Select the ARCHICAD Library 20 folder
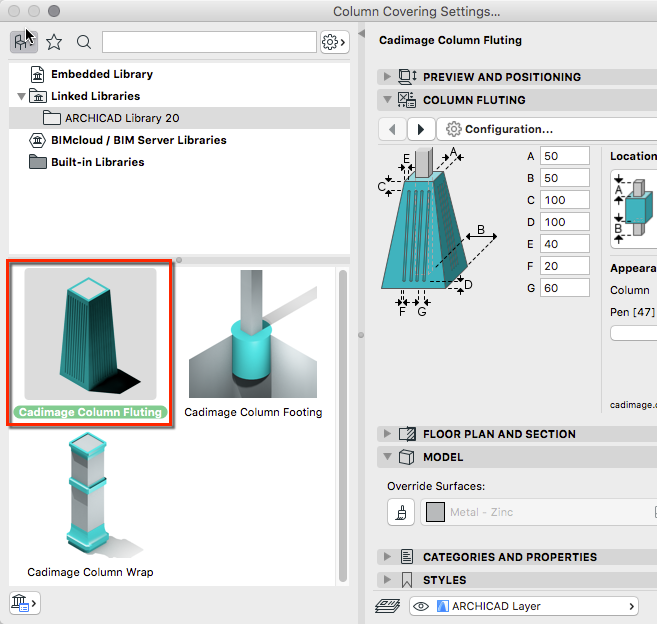Viewport: 657px width, 624px height. 179,118
